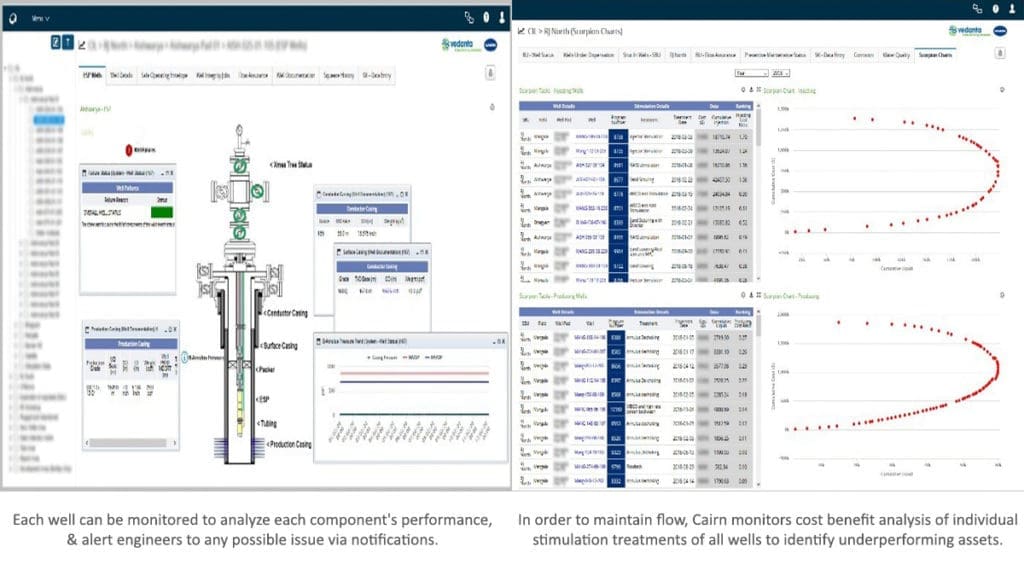Open the year dropdown above Scorpion table

coord(778,73)
